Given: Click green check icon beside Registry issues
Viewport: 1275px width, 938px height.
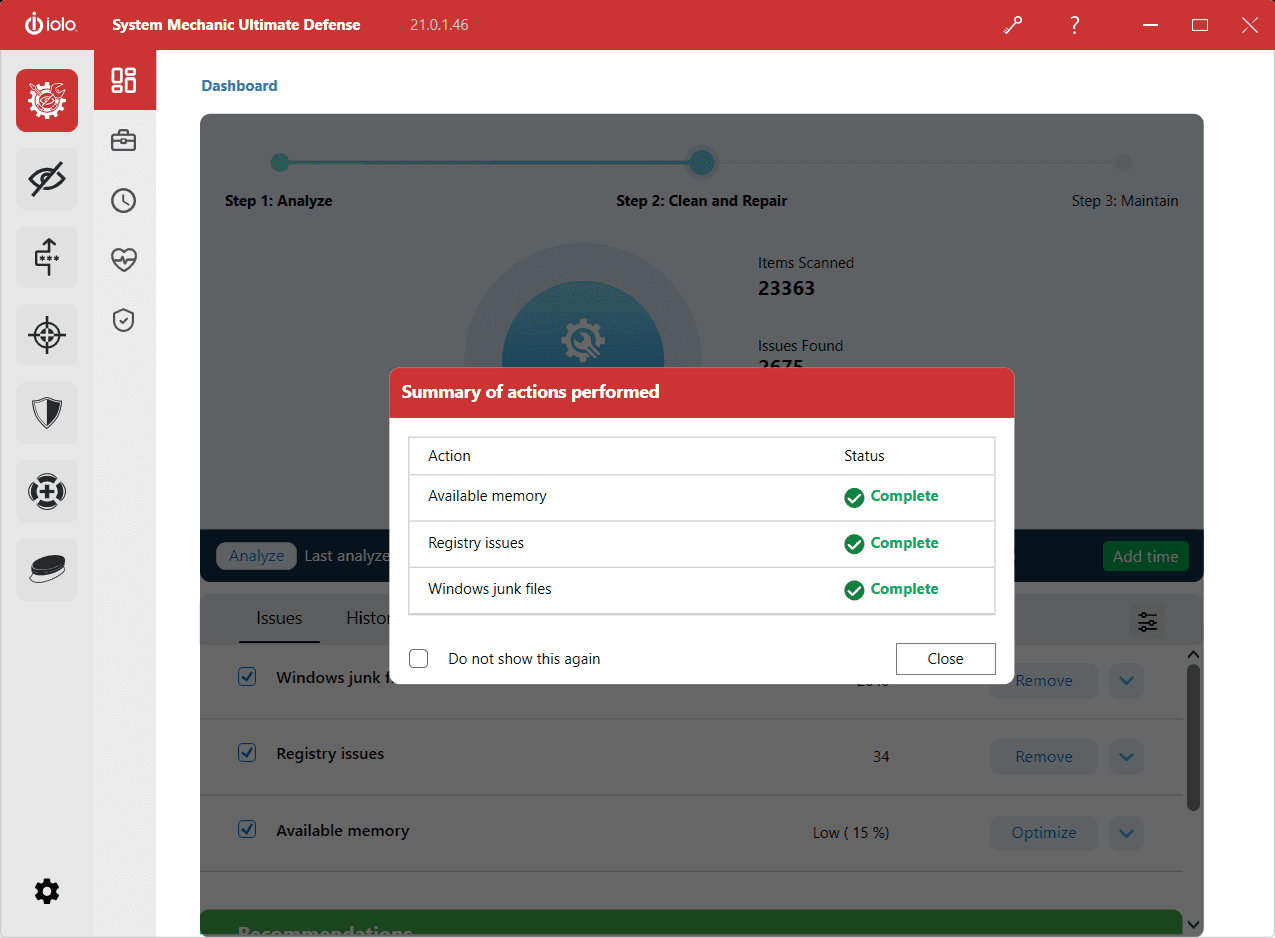Looking at the screenshot, I should (854, 544).
